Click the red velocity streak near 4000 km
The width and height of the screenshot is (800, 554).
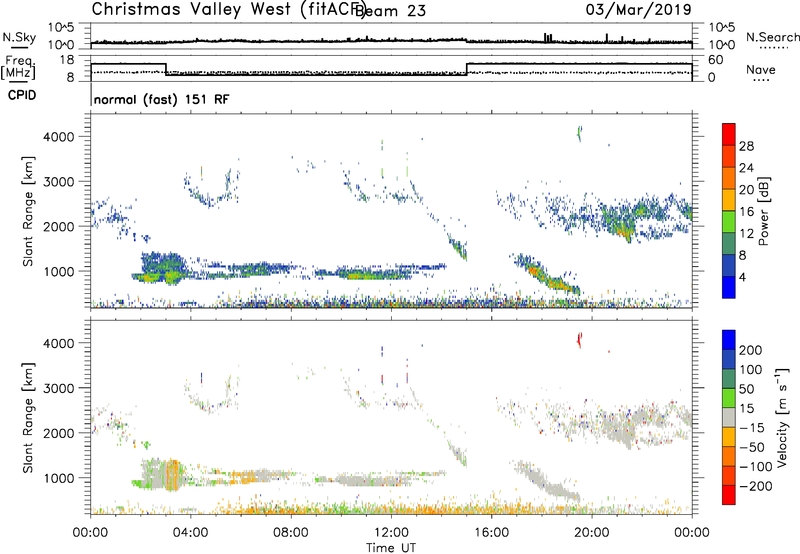(579, 339)
